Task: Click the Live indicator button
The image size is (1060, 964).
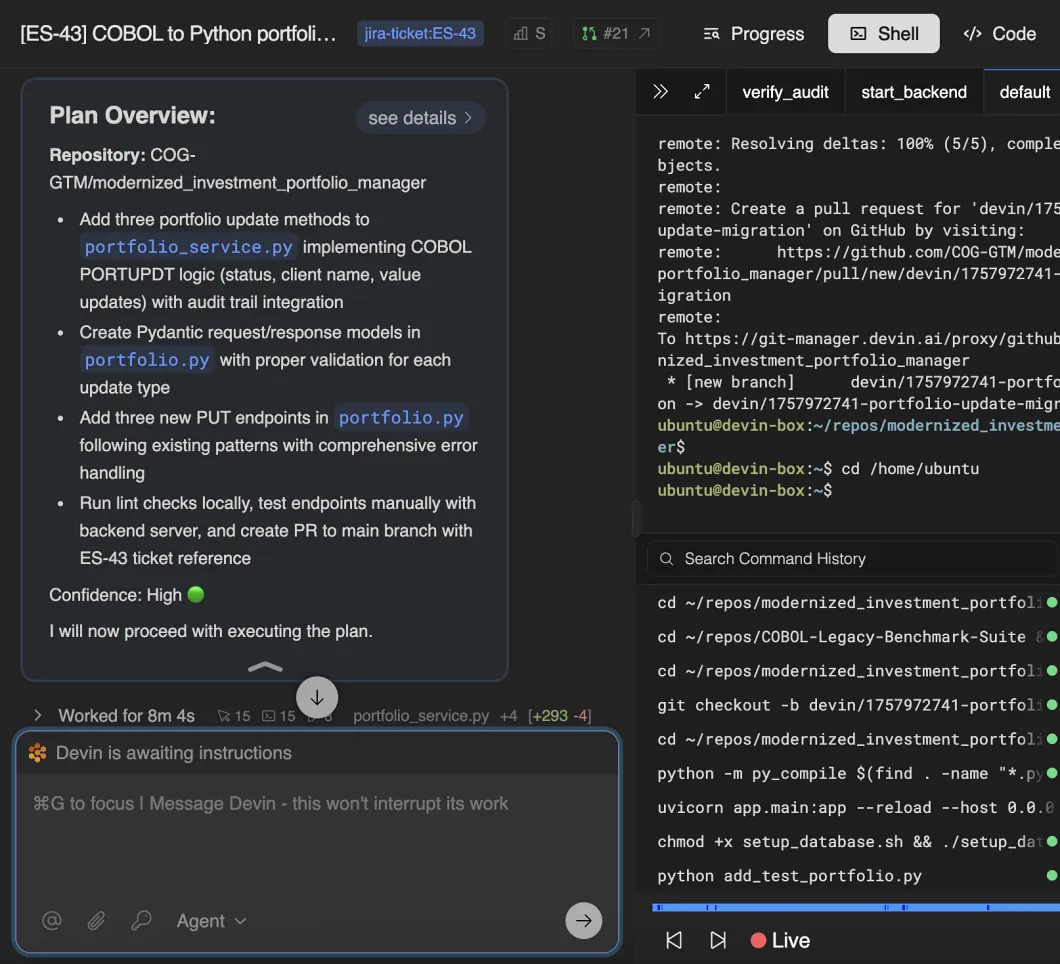Action: (x=780, y=940)
